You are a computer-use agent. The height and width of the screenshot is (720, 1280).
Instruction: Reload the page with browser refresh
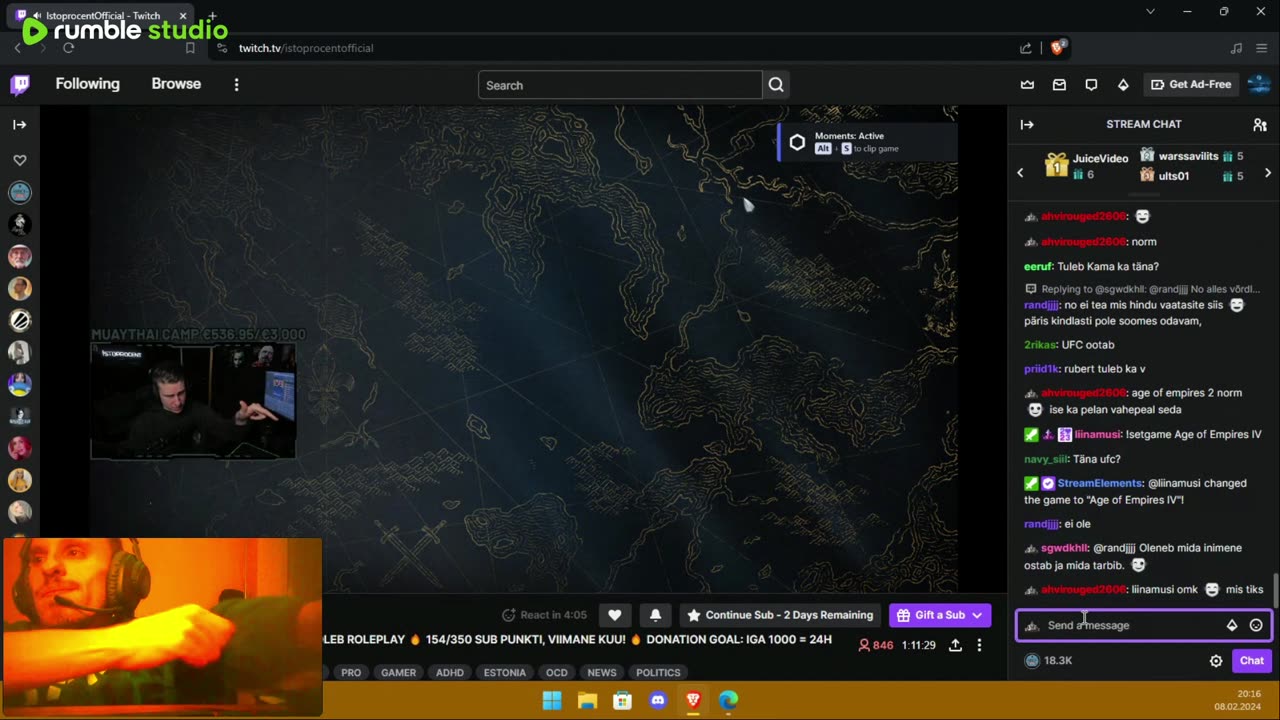(x=68, y=48)
